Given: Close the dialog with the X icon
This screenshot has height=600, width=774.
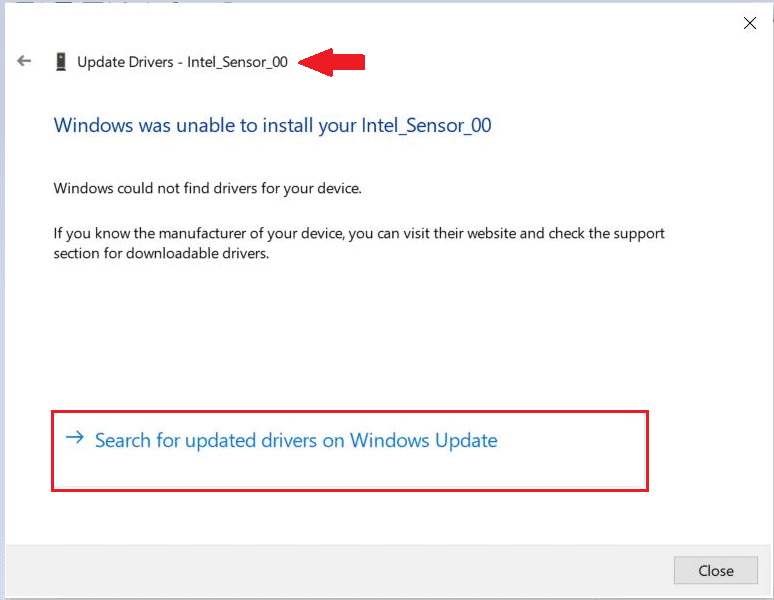Looking at the screenshot, I should click(x=750, y=23).
